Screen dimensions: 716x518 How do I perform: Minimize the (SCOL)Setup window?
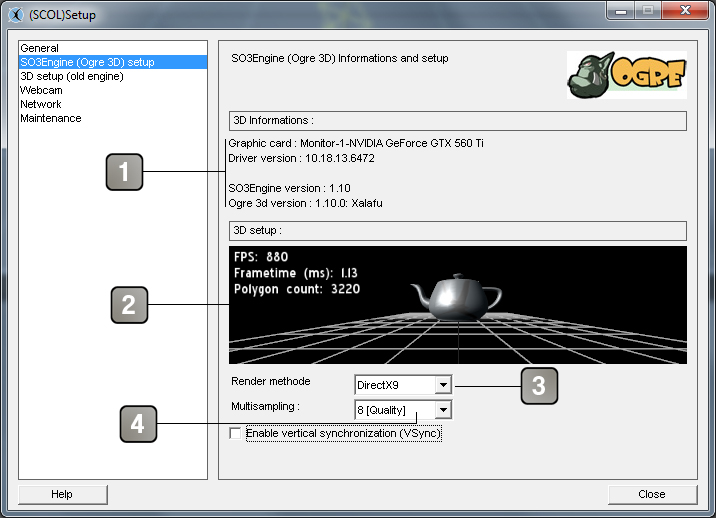pos(621,11)
